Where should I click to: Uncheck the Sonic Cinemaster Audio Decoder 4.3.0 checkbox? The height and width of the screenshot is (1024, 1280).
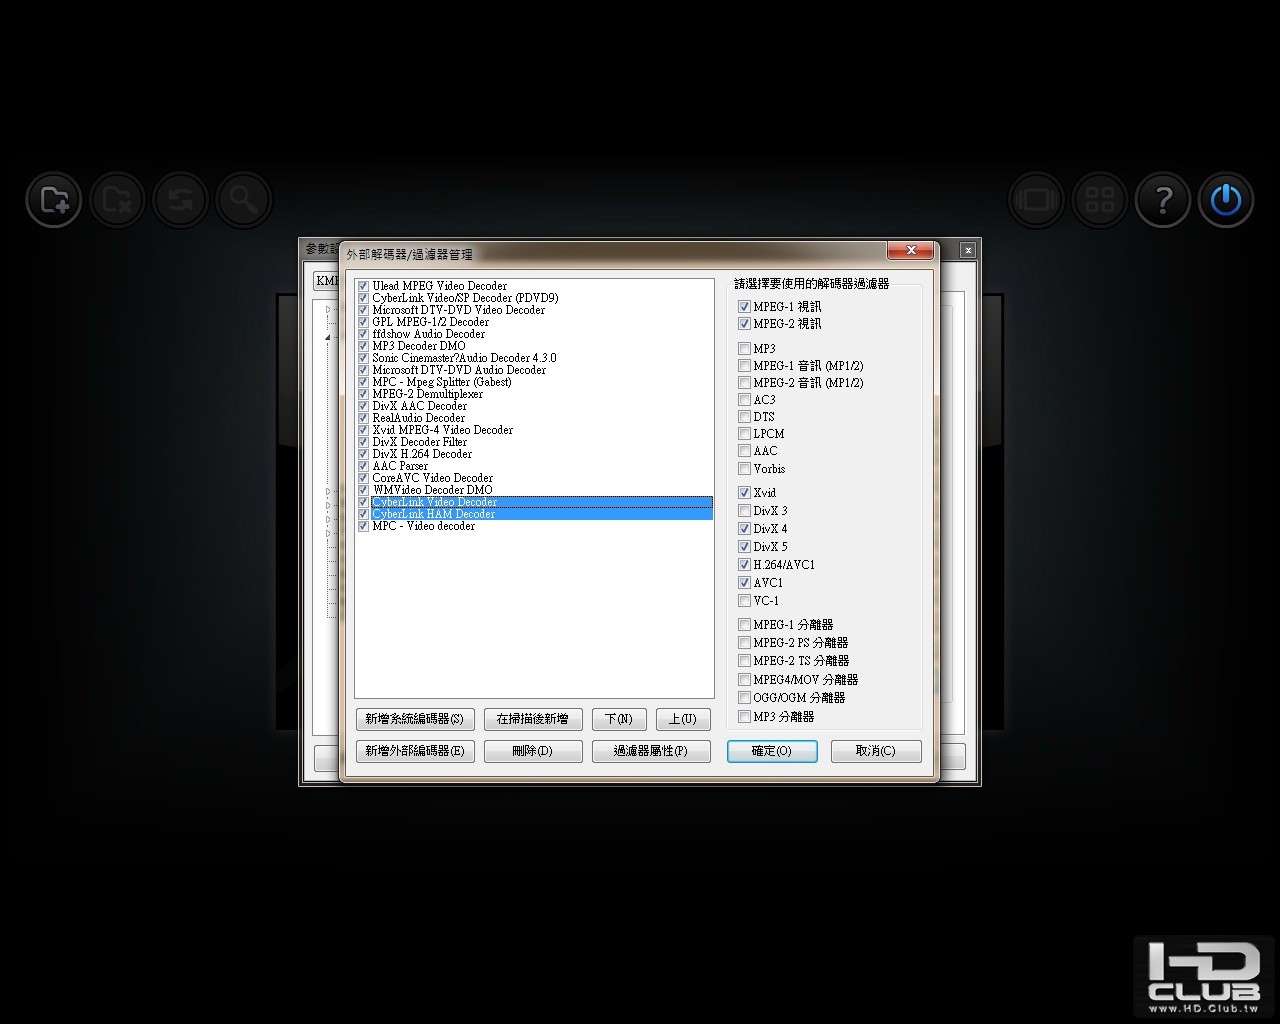pyautogui.click(x=364, y=358)
